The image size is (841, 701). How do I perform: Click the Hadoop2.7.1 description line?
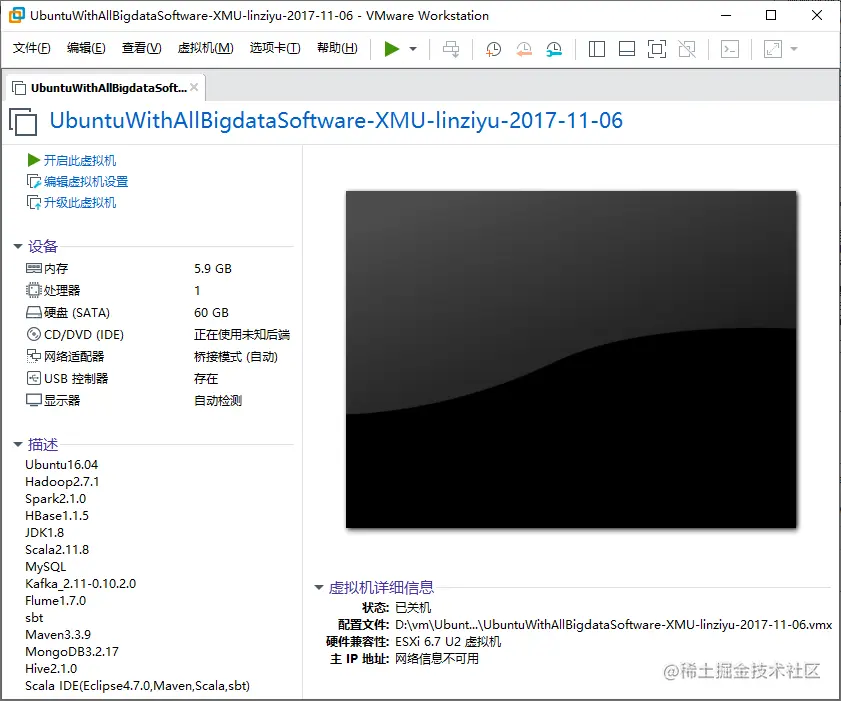click(62, 482)
